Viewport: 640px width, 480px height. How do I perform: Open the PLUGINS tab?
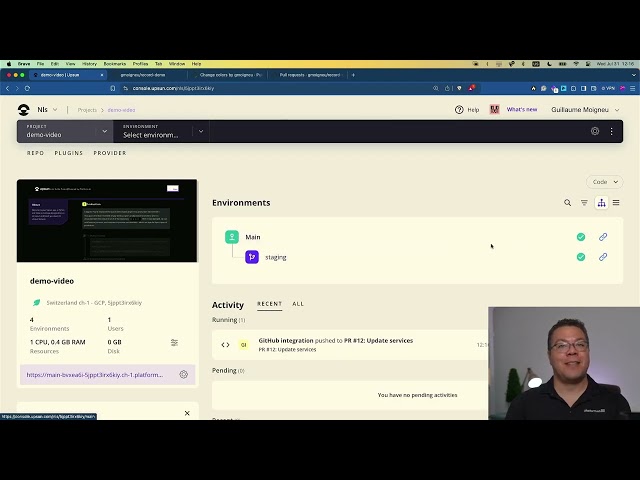69,153
